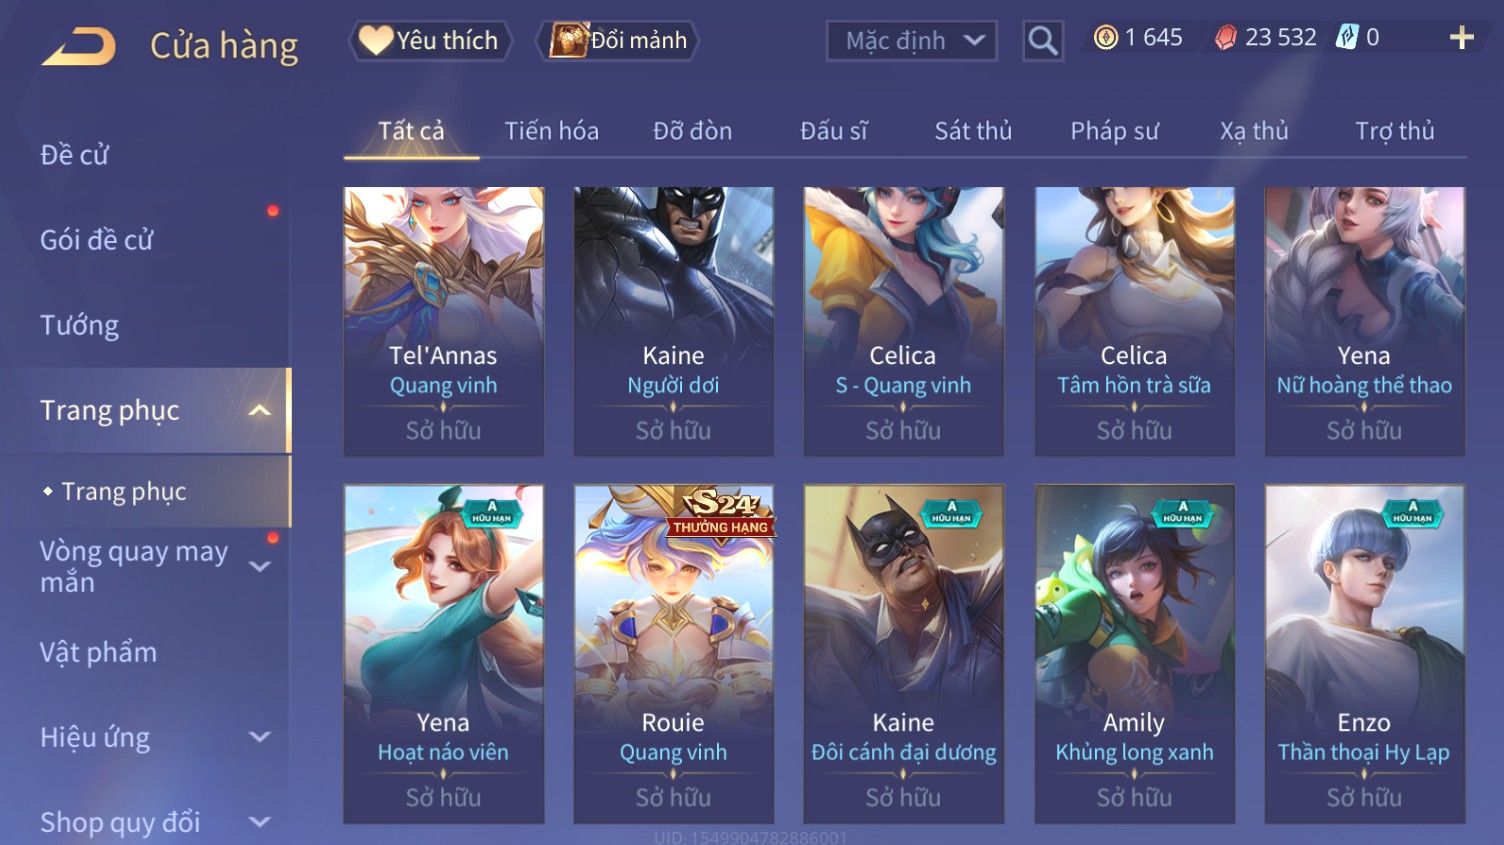Select the Sát thủ tab
Image resolution: width=1504 pixels, height=845 pixels.
tap(973, 131)
